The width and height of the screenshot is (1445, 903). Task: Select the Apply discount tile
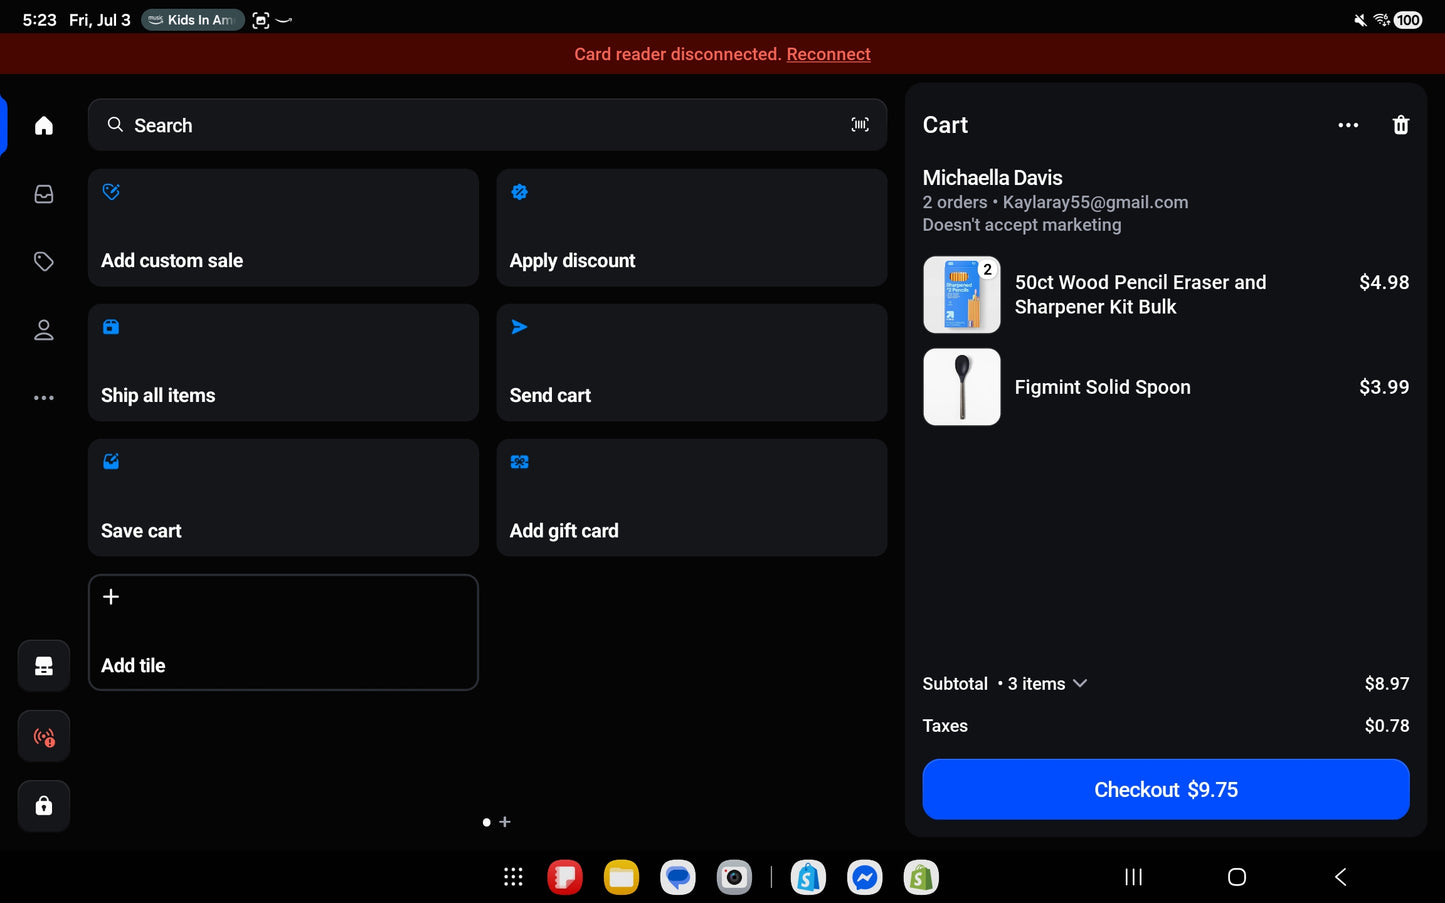pos(692,228)
